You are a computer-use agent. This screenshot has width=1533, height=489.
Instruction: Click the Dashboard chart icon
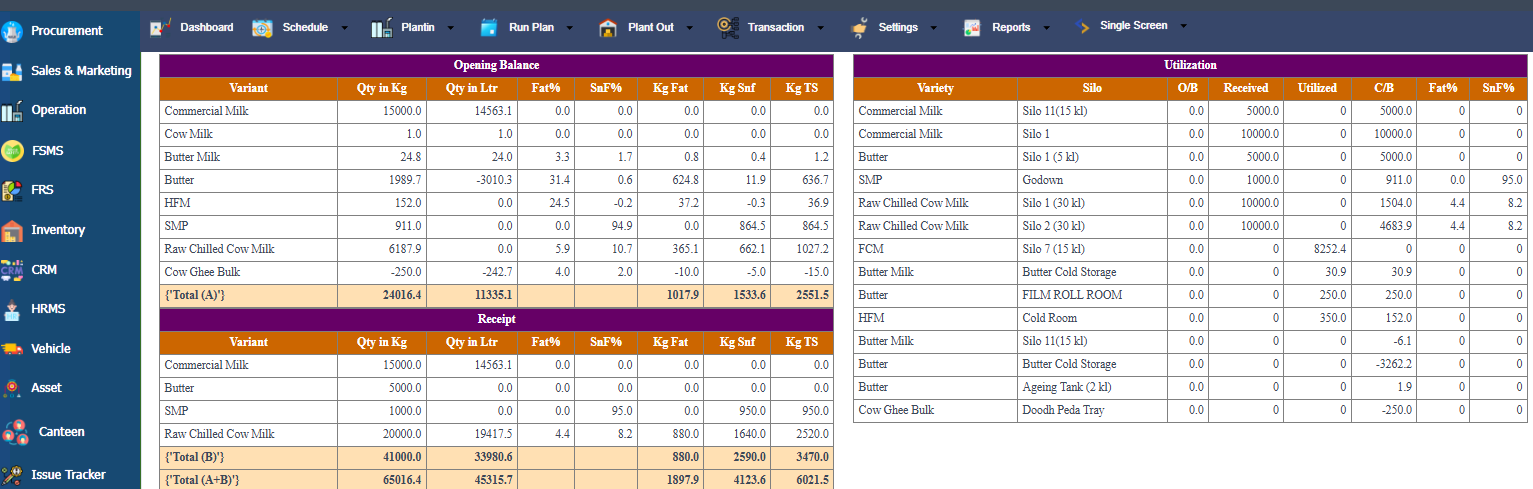tap(160, 28)
